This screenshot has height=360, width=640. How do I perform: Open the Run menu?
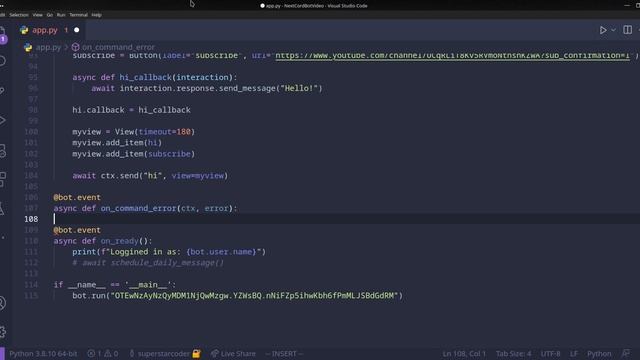(x=61, y=15)
